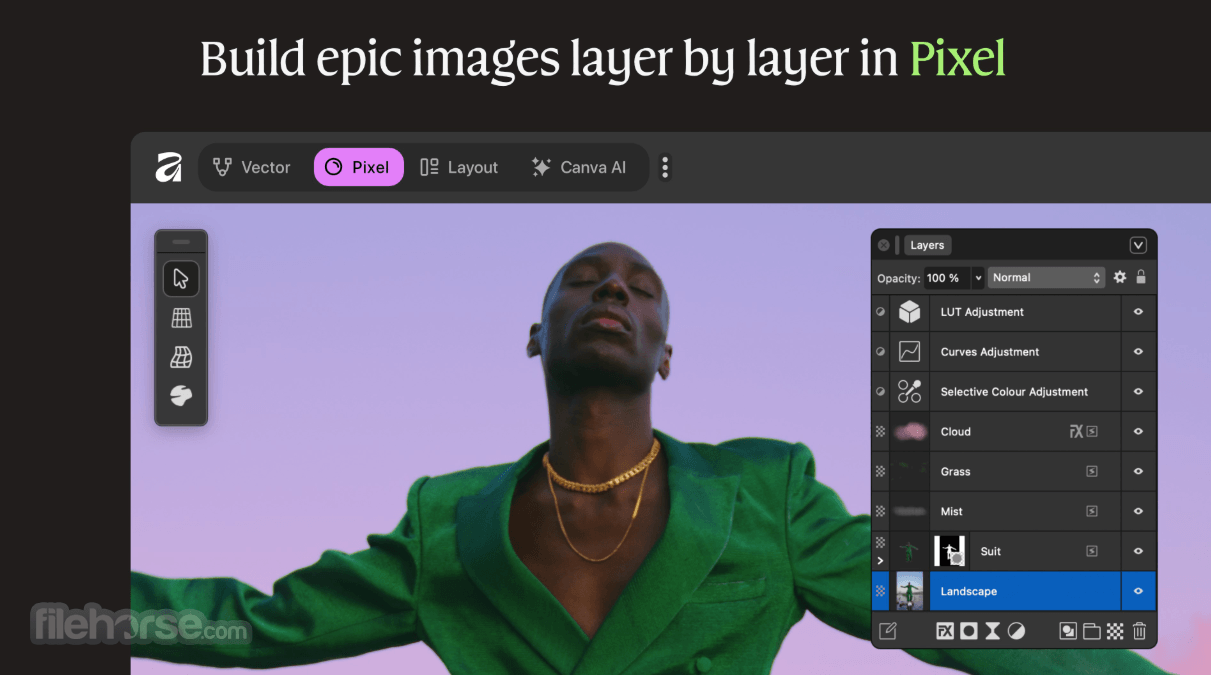Screen dimensions: 1211x675
Task: Switch to the Pixel persona tab
Action: [359, 167]
